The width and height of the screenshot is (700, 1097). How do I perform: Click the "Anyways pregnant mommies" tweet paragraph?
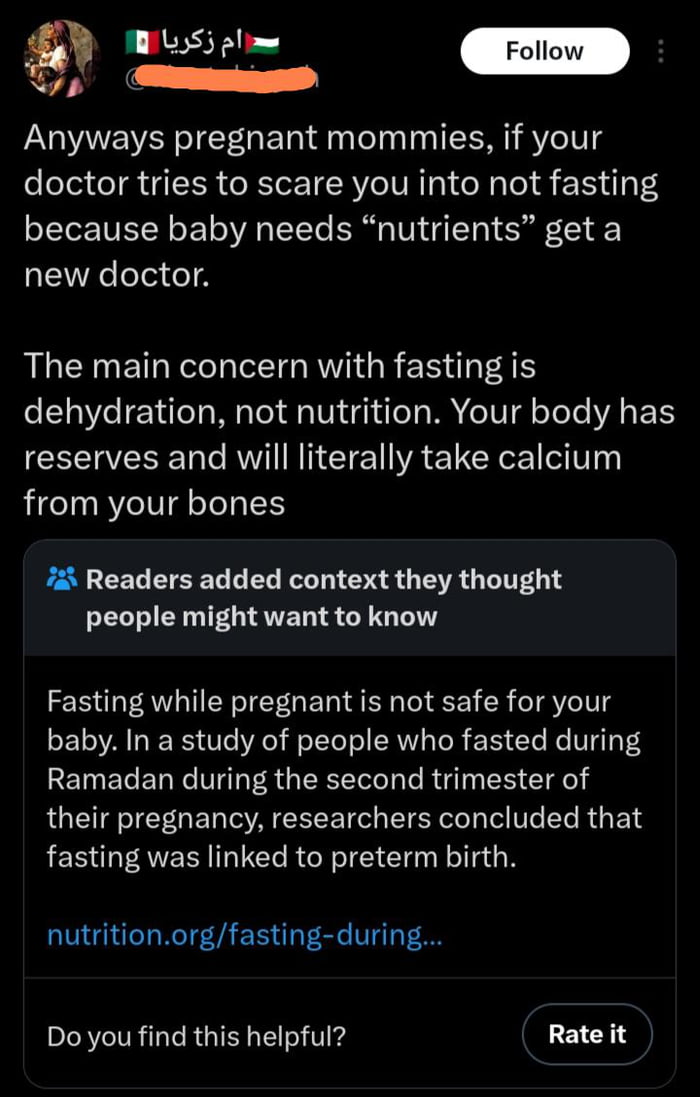[x=340, y=207]
